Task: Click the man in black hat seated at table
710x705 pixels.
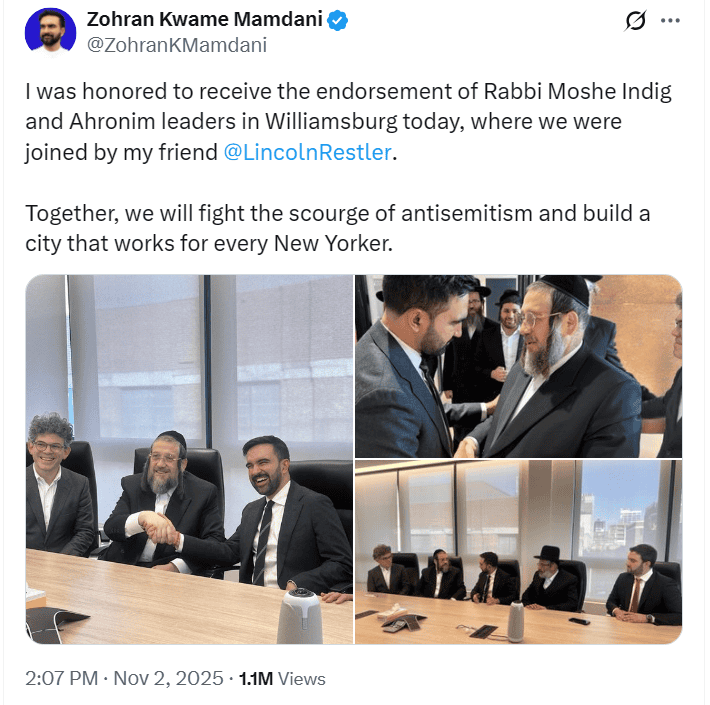Action: pyautogui.click(x=551, y=577)
